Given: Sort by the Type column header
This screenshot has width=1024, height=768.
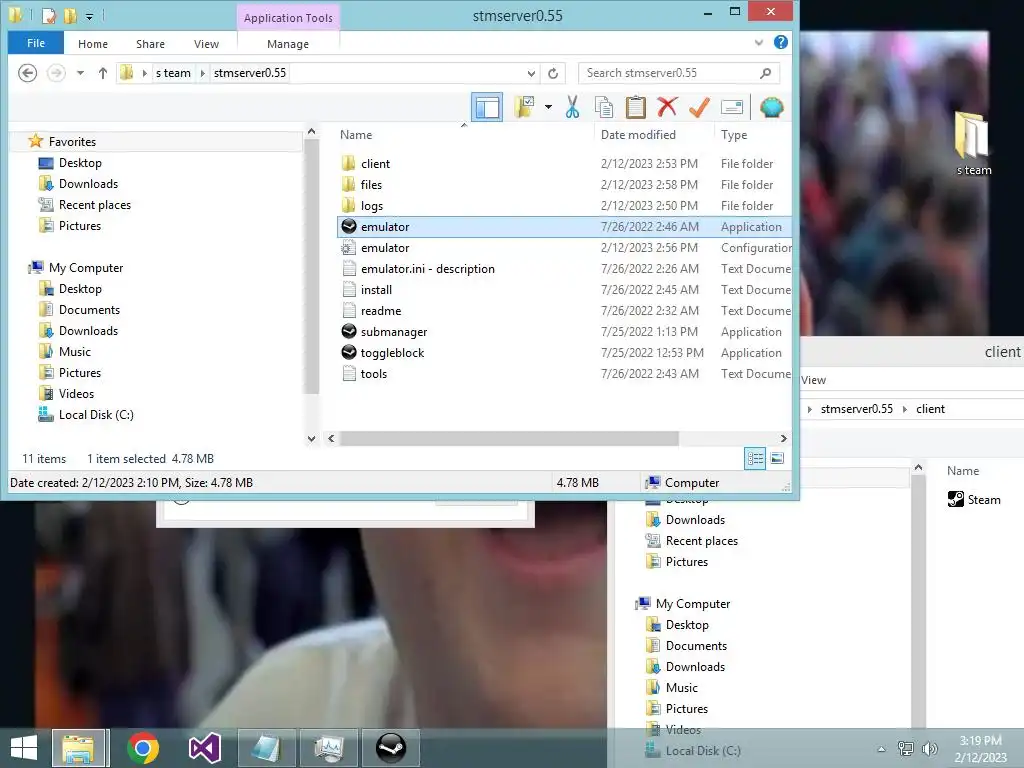Looking at the screenshot, I should [734, 135].
